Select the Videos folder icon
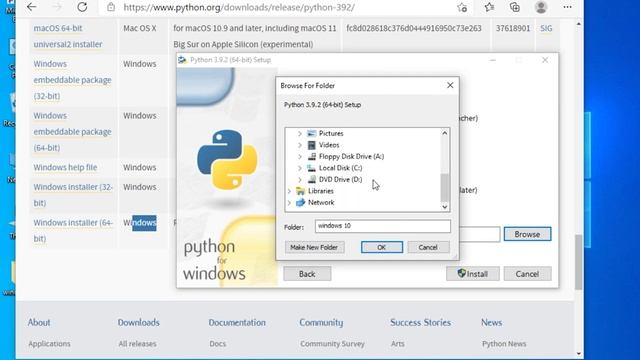Viewport: 640px width, 360px height. 311,145
